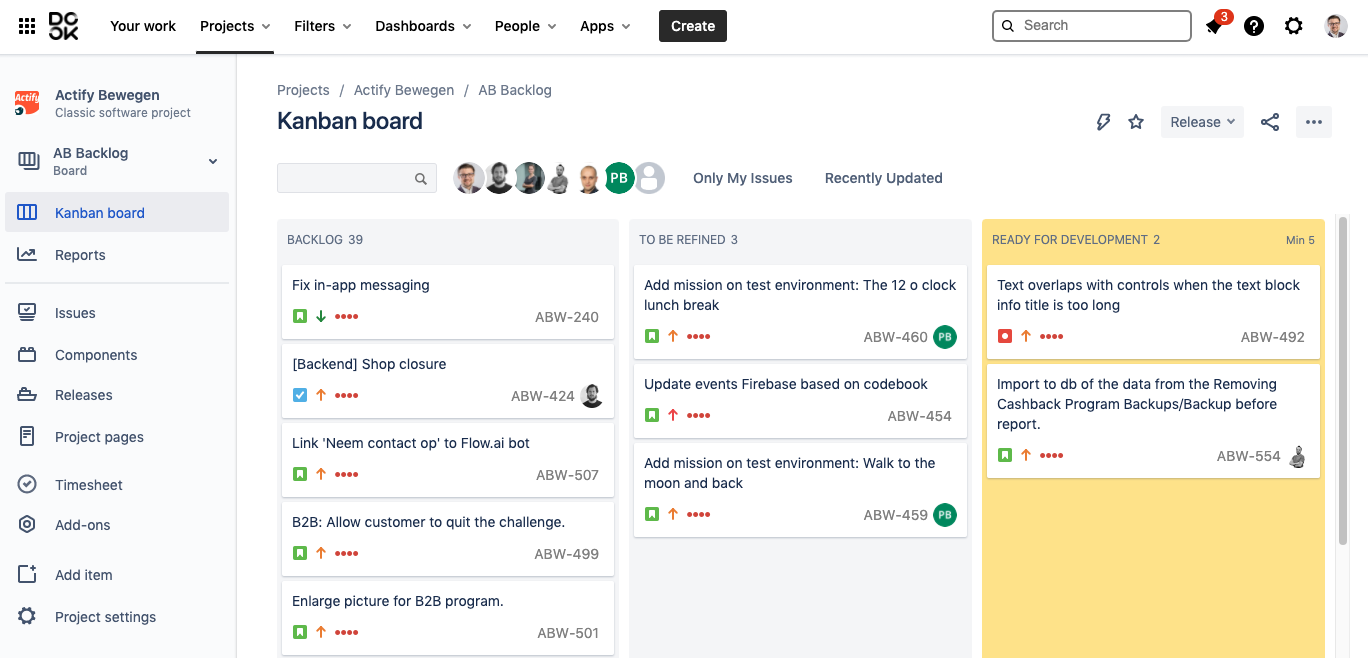Click the share board icon
1368x658 pixels.
point(1270,122)
